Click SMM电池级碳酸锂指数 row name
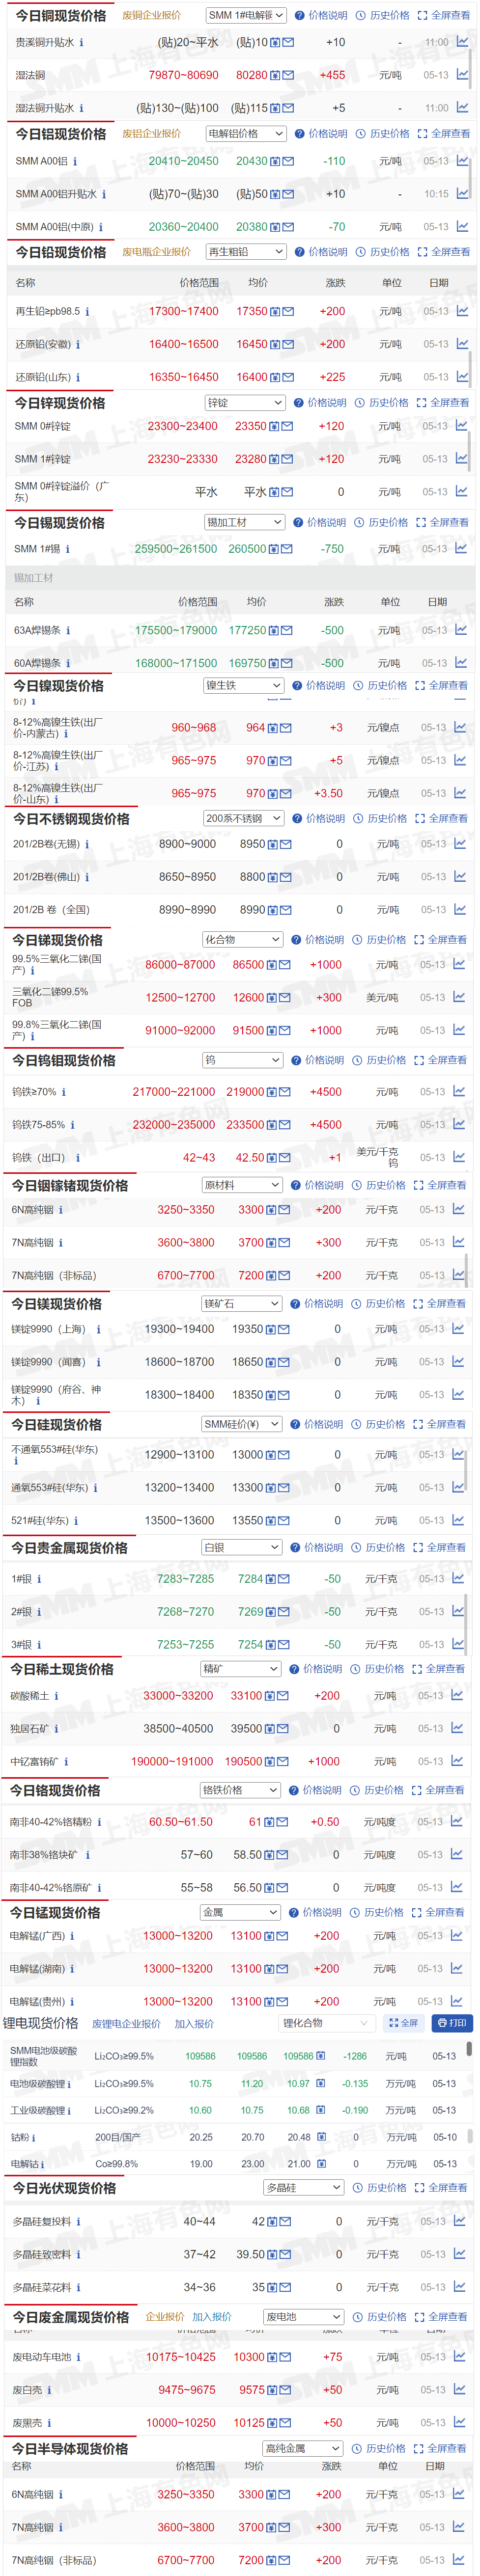This screenshot has width=480, height=2576. [44, 2056]
